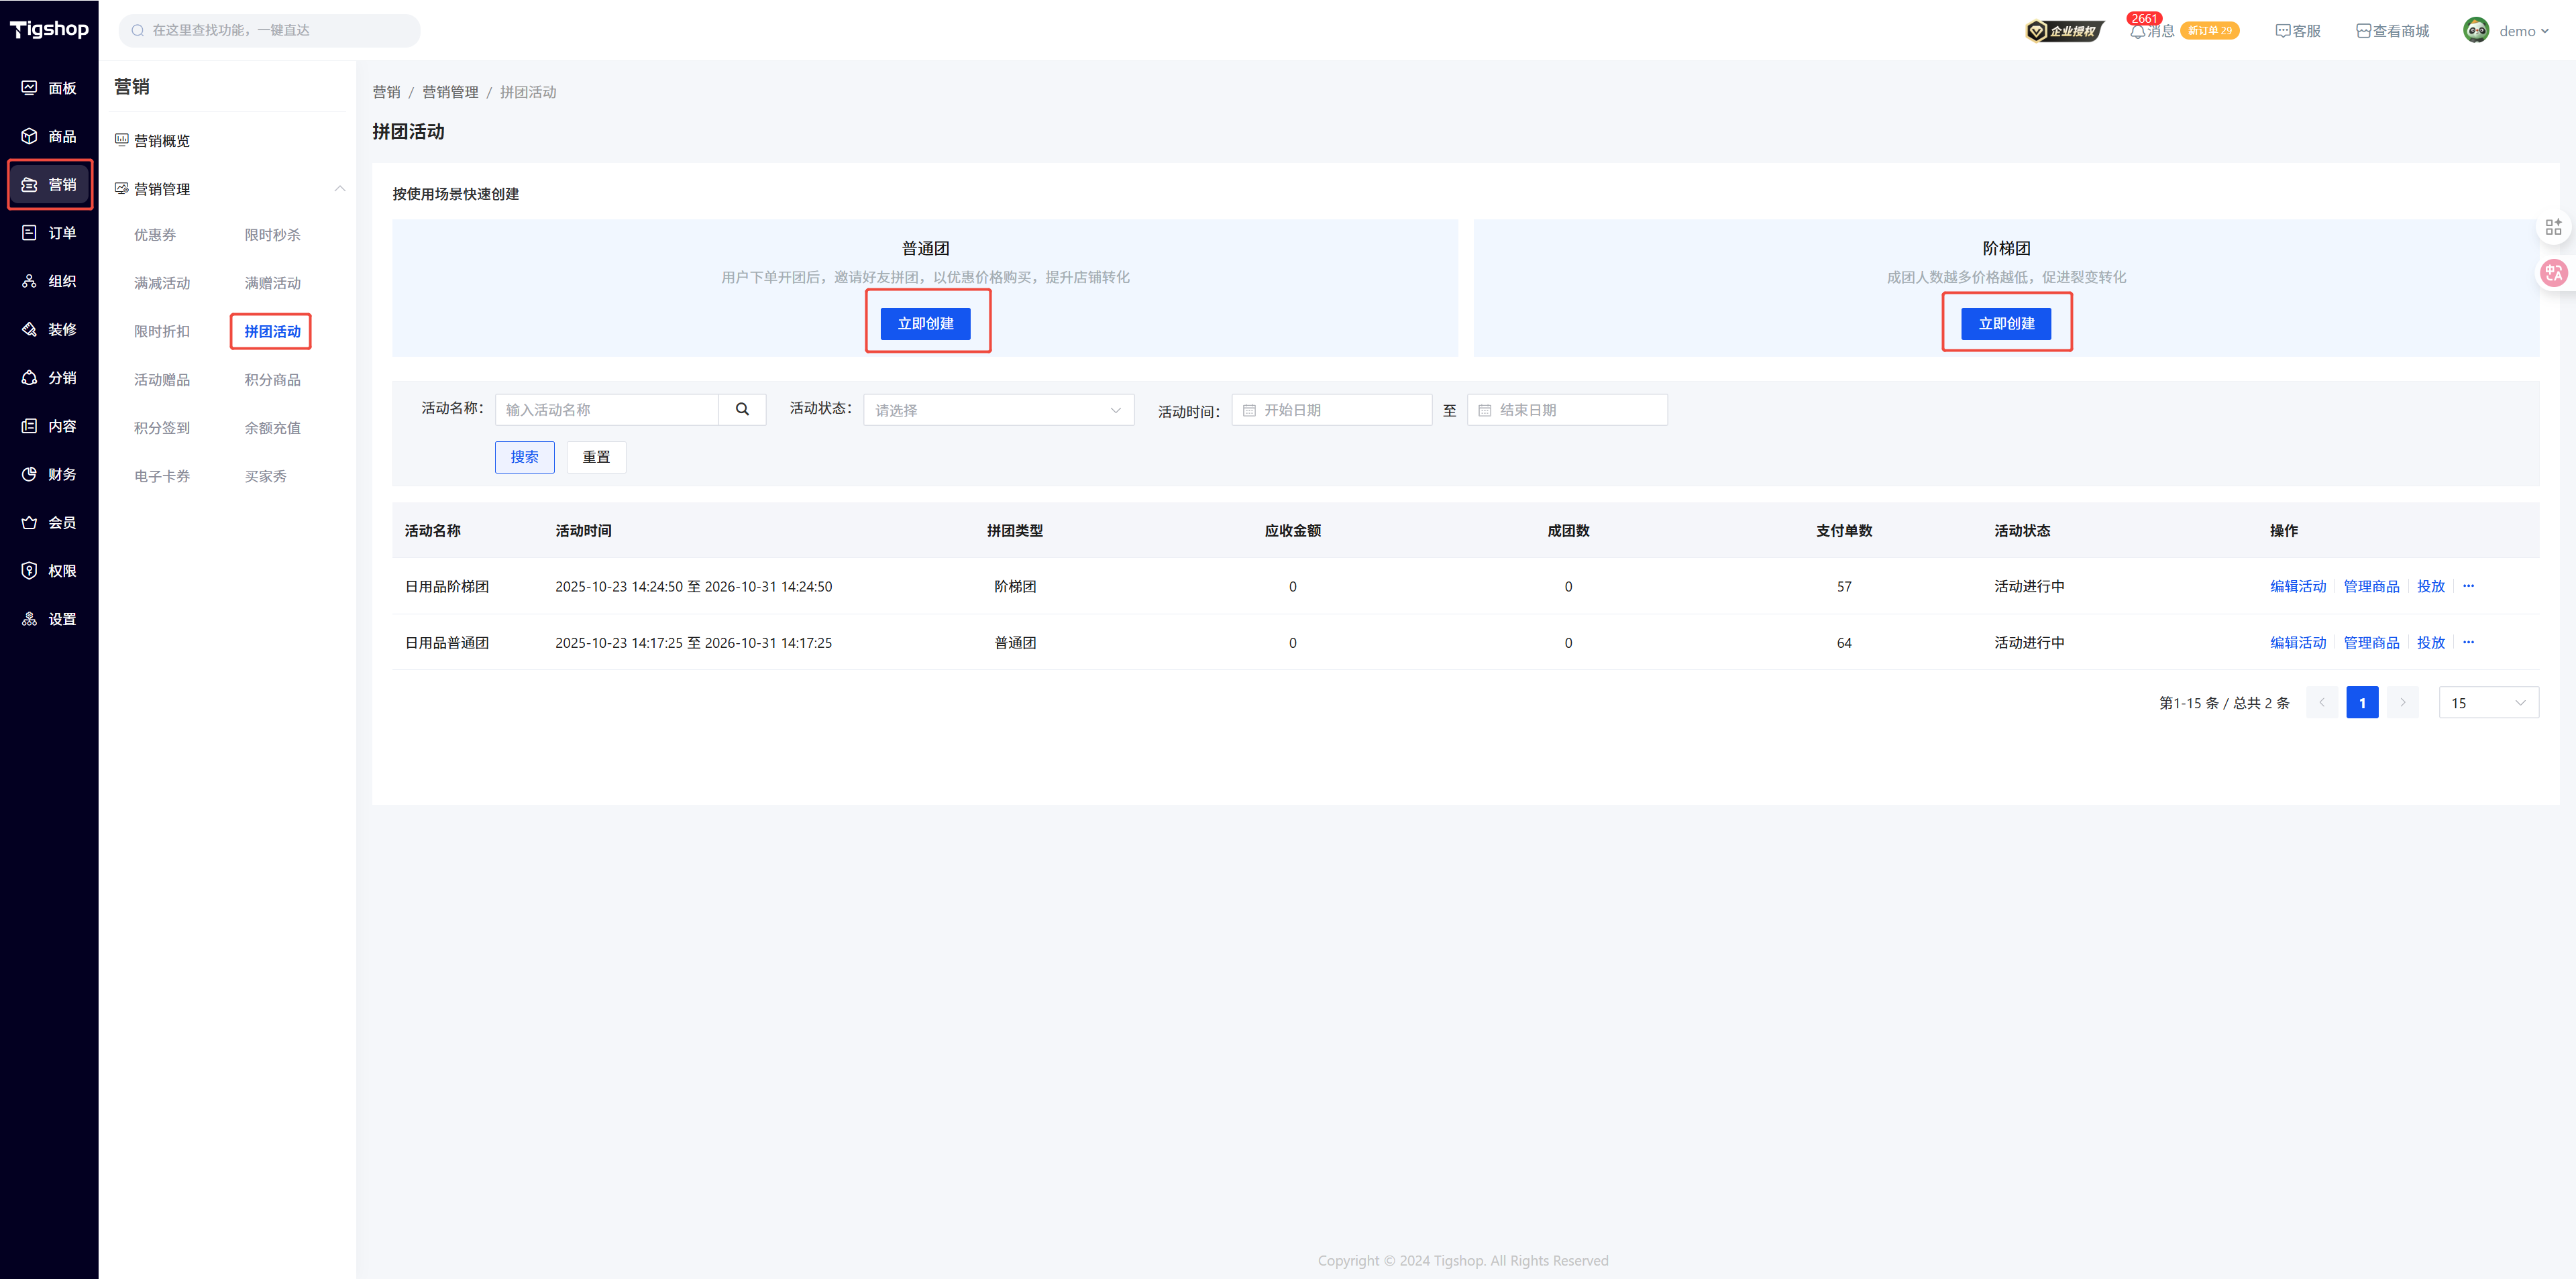The height and width of the screenshot is (1279, 2576).
Task: Click the 开始日期 start date field
Action: coord(1331,410)
